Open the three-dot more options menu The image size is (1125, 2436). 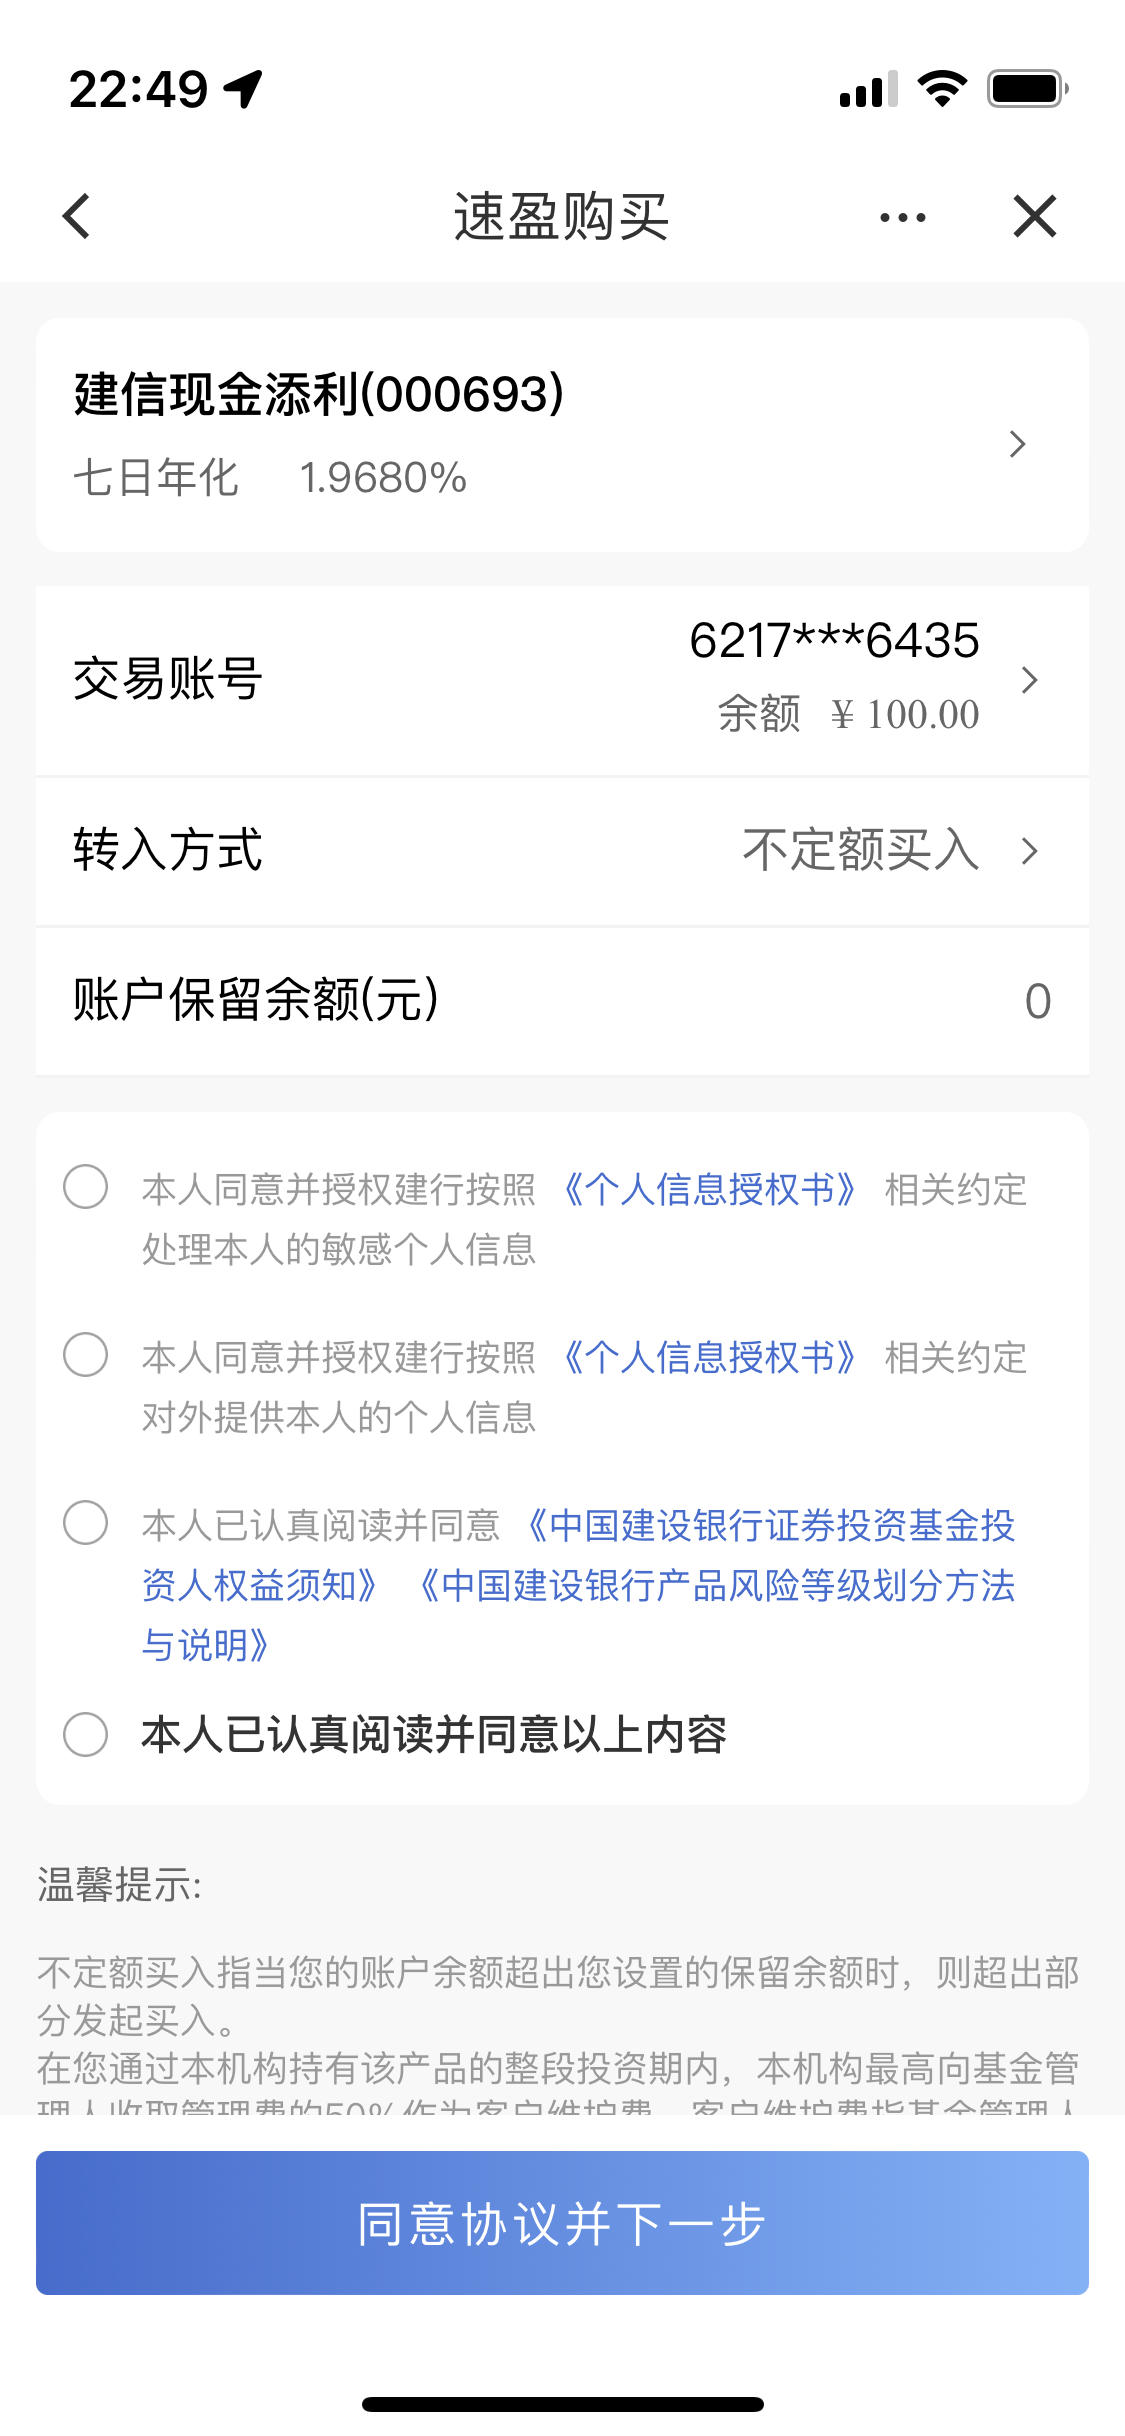(x=902, y=217)
